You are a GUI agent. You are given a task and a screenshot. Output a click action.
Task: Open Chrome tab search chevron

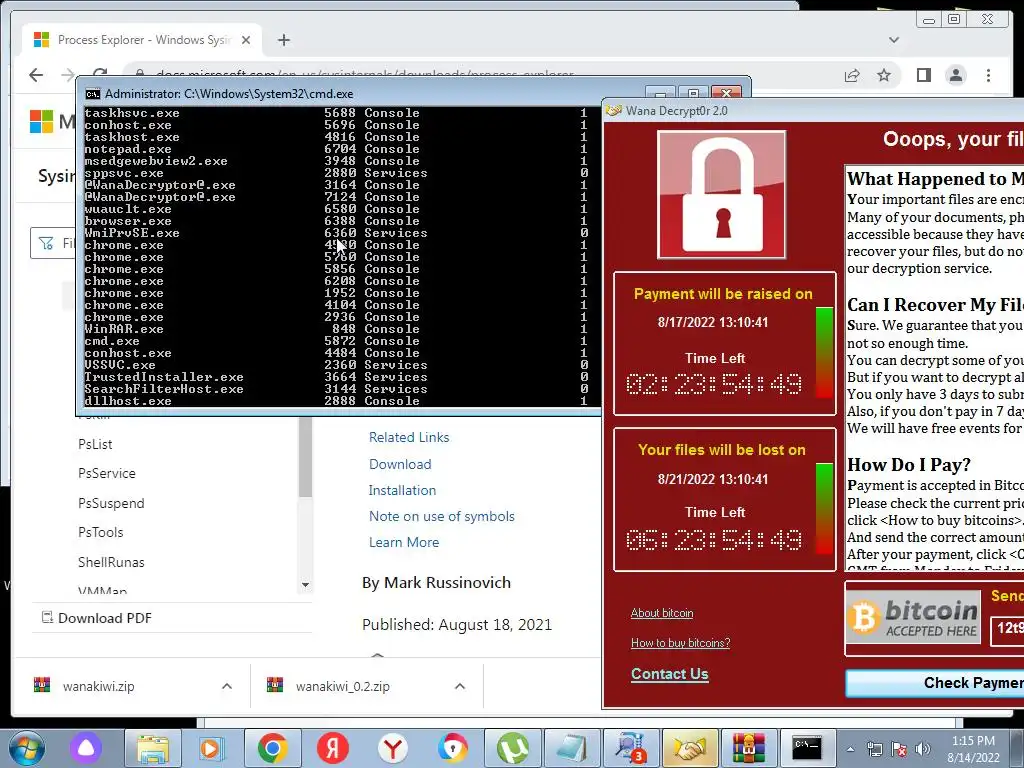pos(894,40)
